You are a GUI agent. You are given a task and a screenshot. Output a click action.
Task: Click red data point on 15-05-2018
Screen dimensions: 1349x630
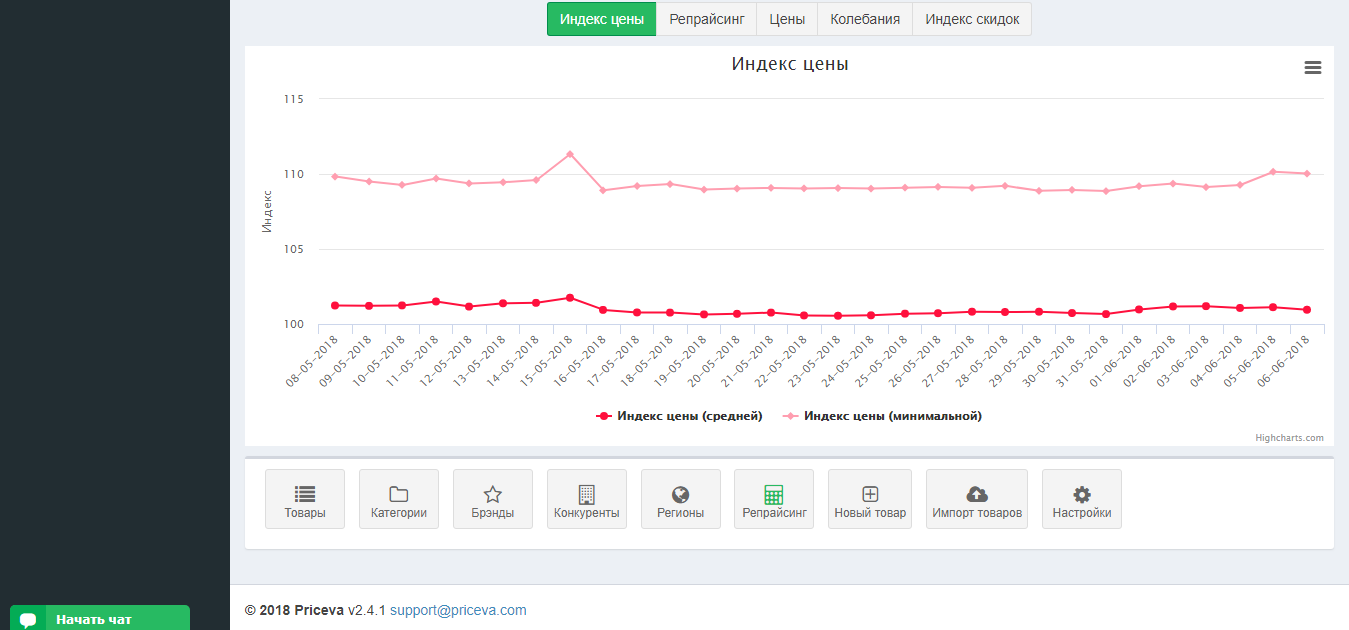pos(570,298)
